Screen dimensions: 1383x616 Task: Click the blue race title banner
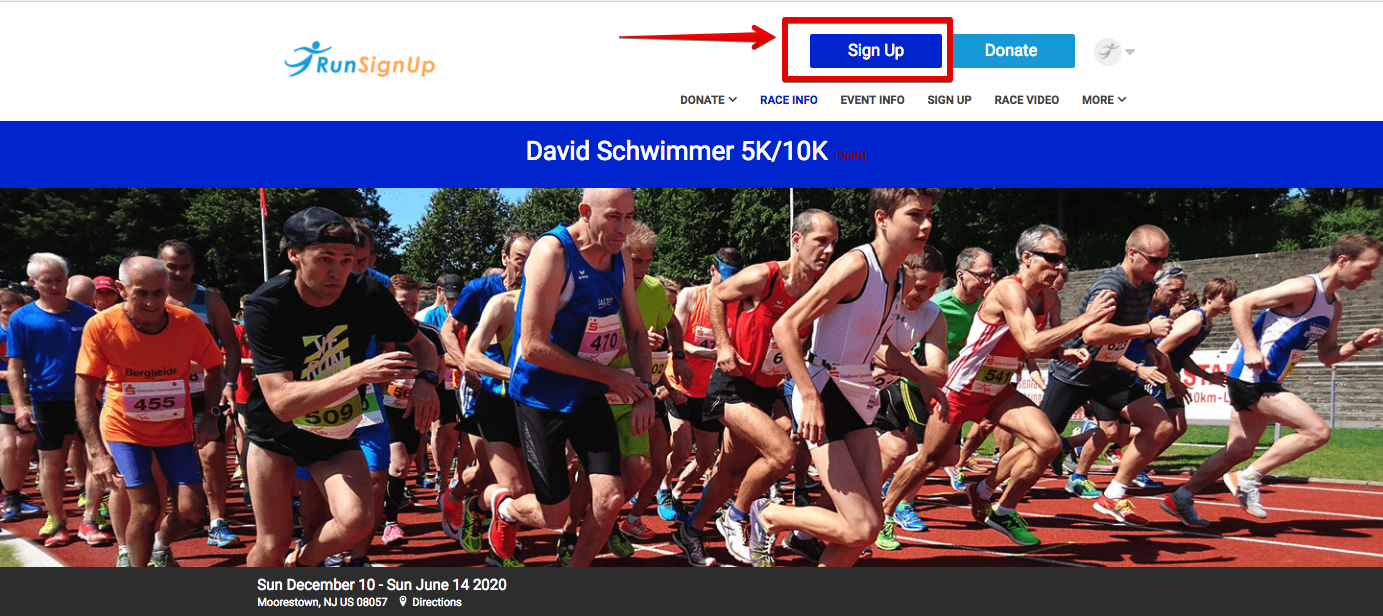point(691,154)
